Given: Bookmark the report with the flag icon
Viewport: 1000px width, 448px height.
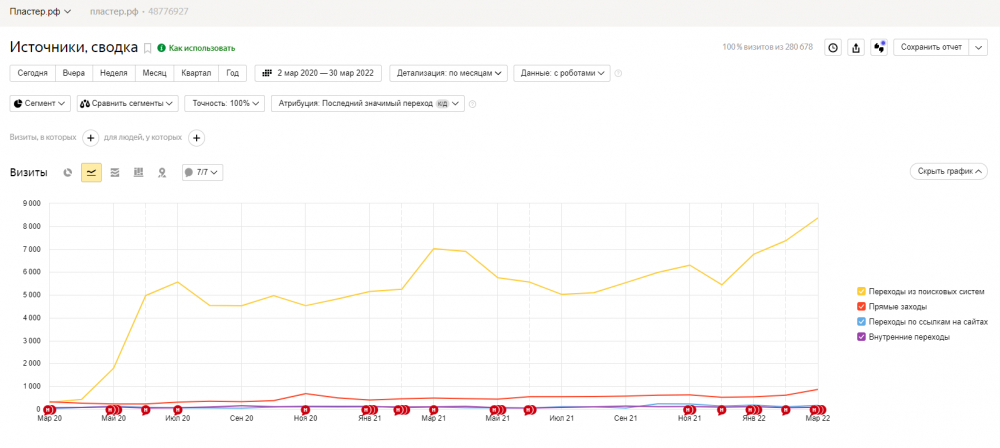Looking at the screenshot, I should 148,47.
